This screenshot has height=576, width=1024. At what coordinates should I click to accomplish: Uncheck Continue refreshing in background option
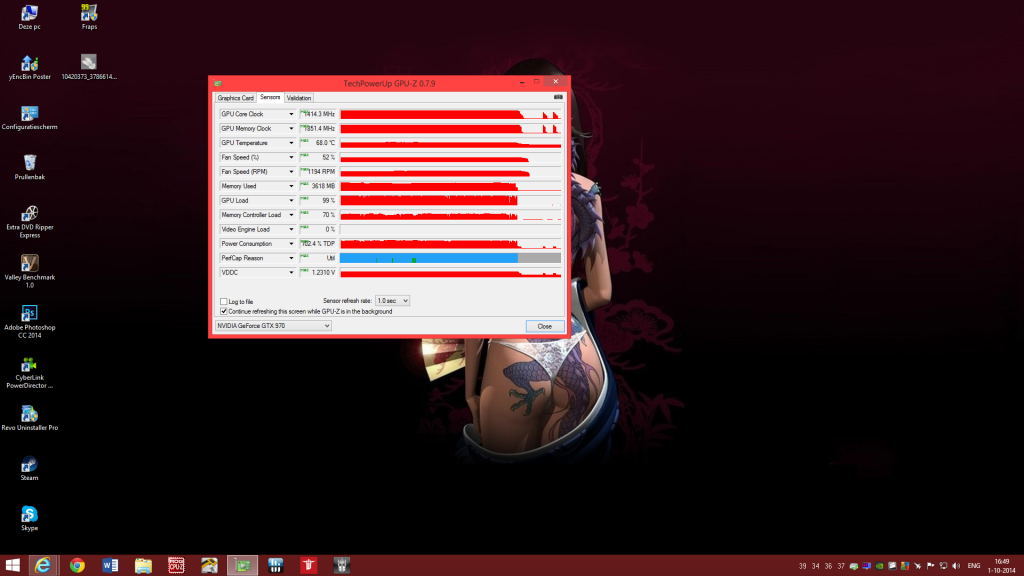click(223, 311)
